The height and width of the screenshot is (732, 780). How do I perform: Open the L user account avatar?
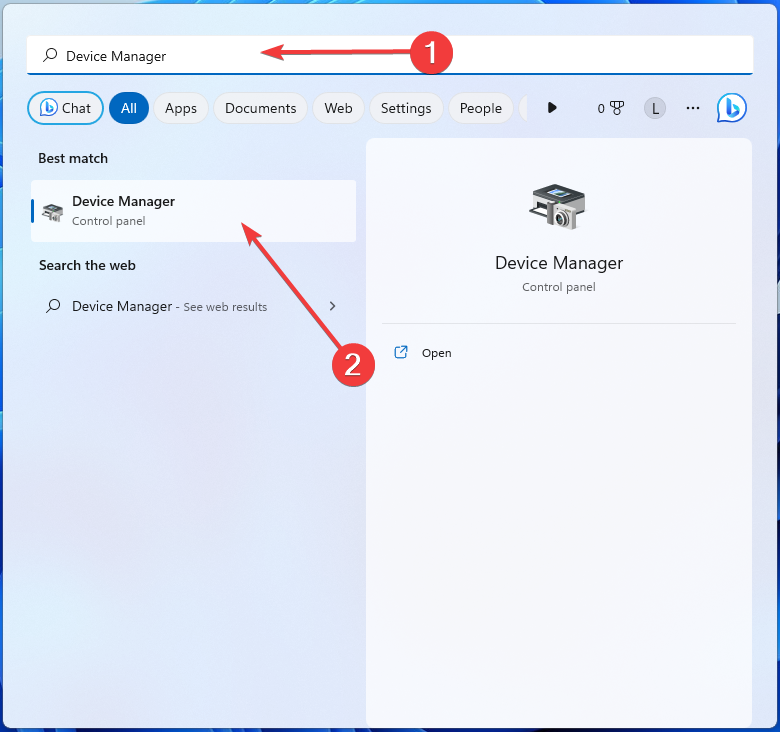coord(655,108)
